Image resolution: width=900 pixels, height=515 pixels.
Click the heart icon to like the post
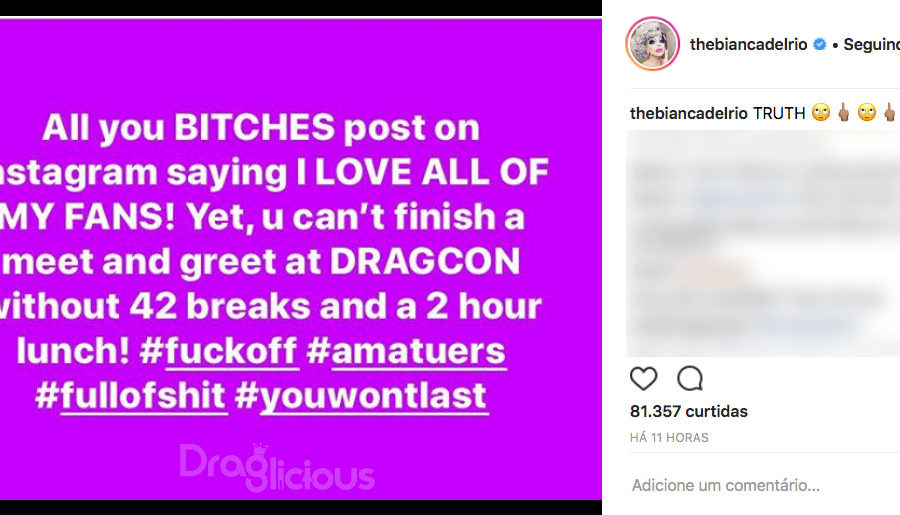coord(643,378)
